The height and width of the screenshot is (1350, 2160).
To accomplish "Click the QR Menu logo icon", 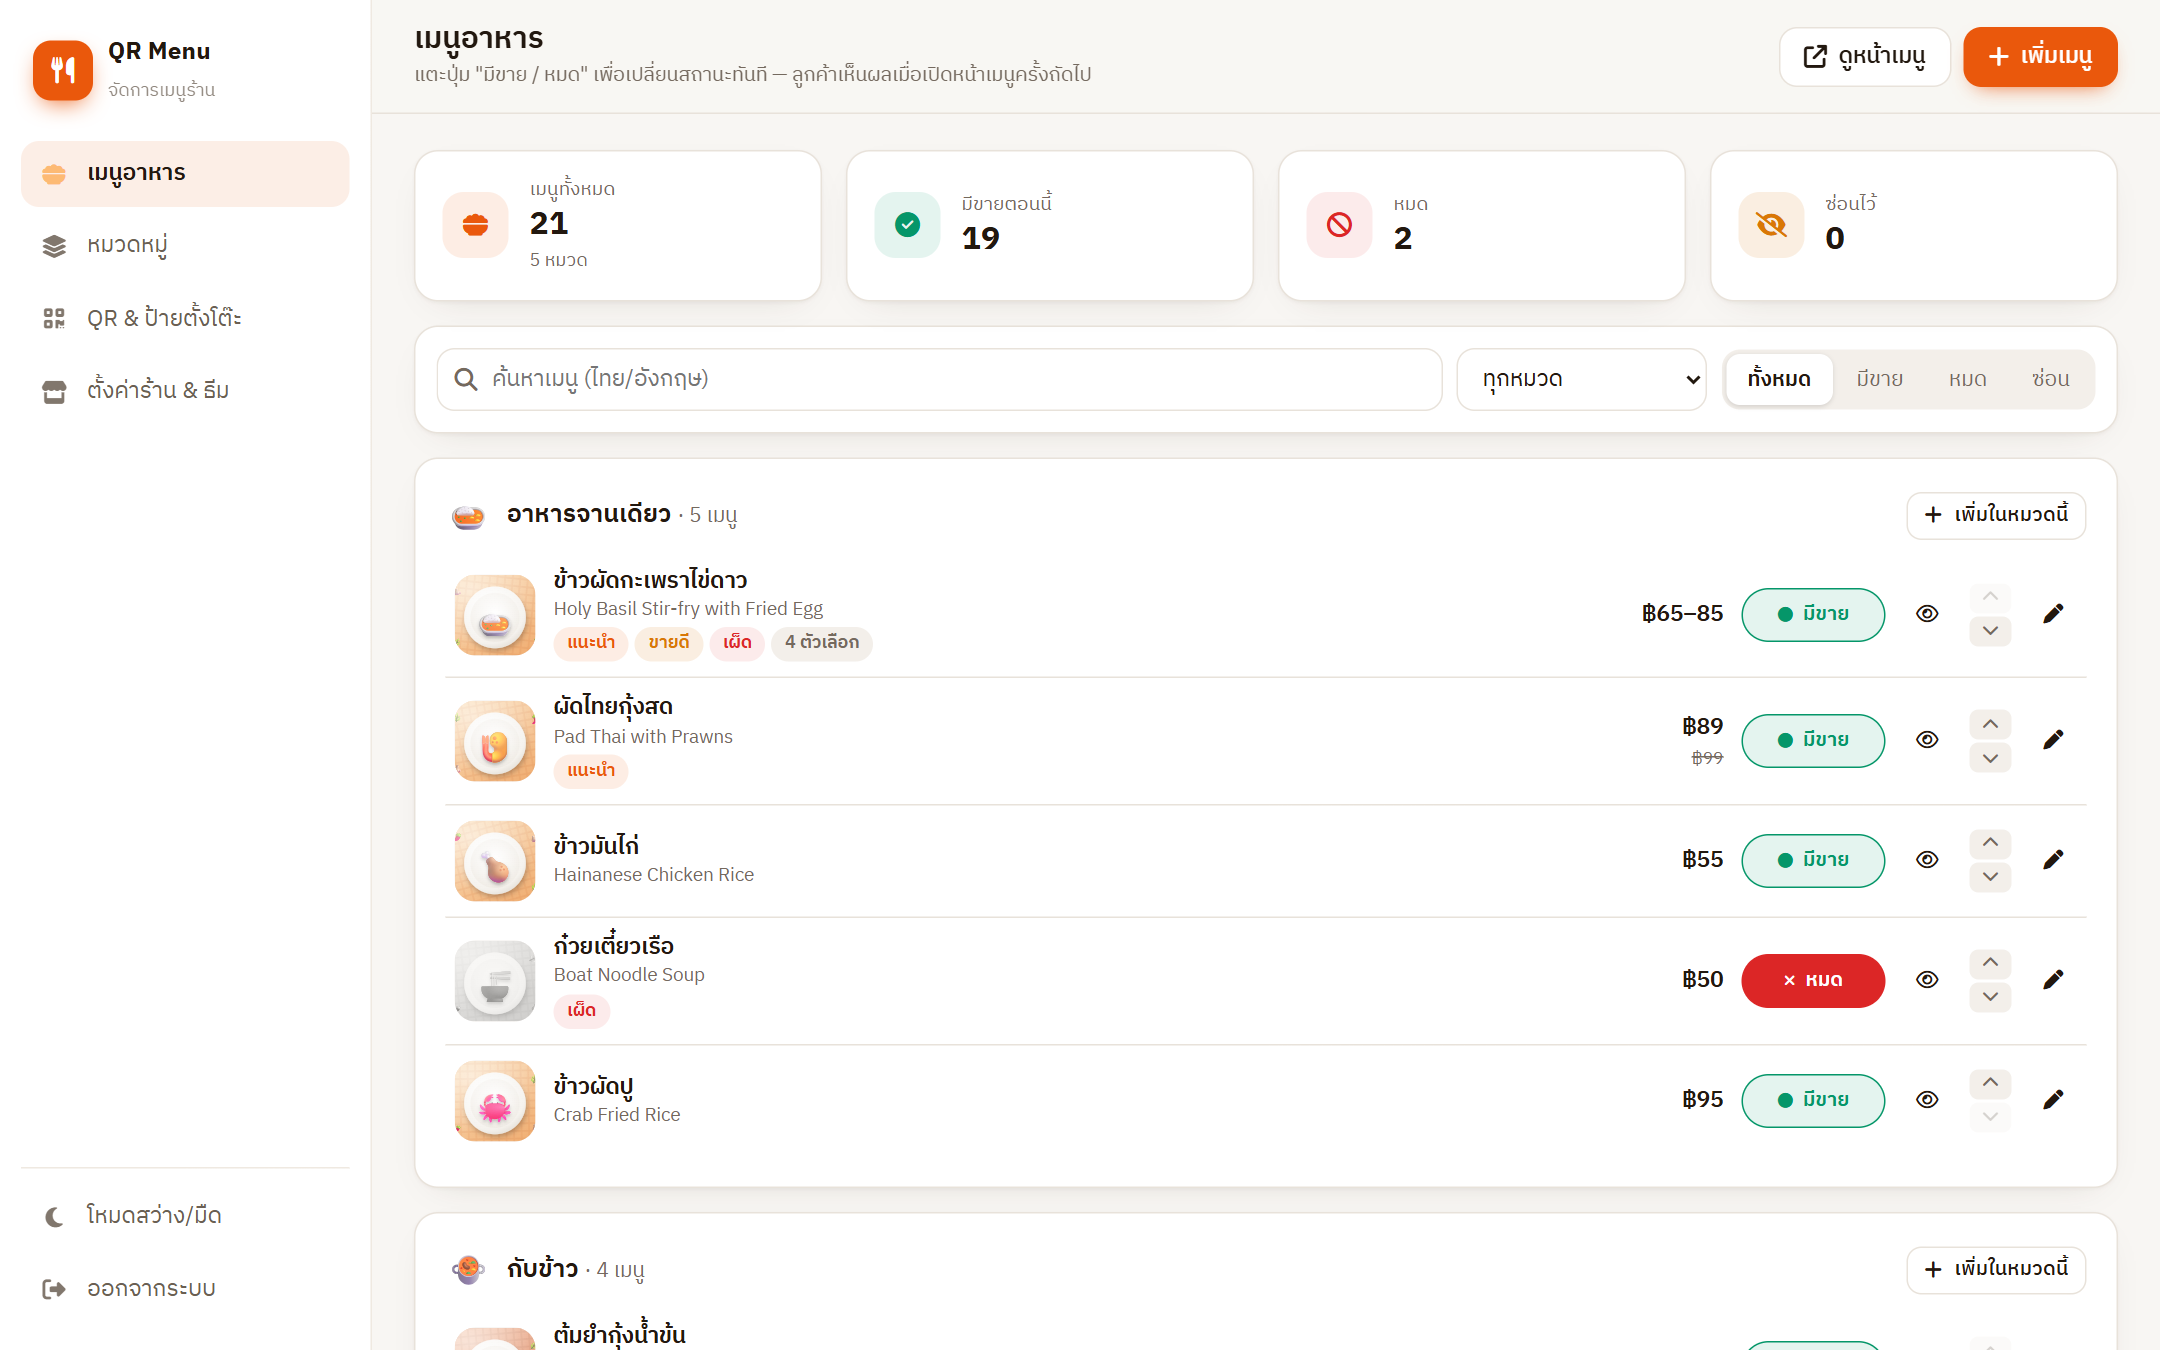I will pyautogui.click(x=63, y=70).
